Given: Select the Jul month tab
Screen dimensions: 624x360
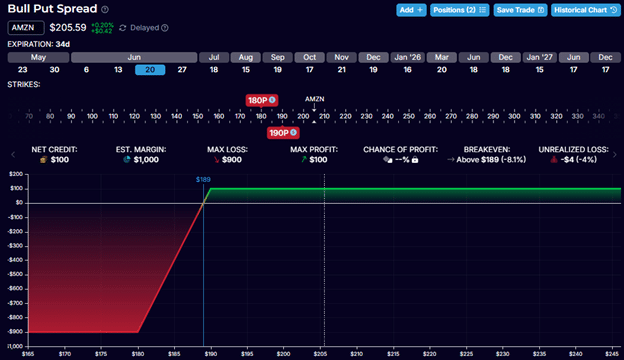Looking at the screenshot, I should point(214,57).
